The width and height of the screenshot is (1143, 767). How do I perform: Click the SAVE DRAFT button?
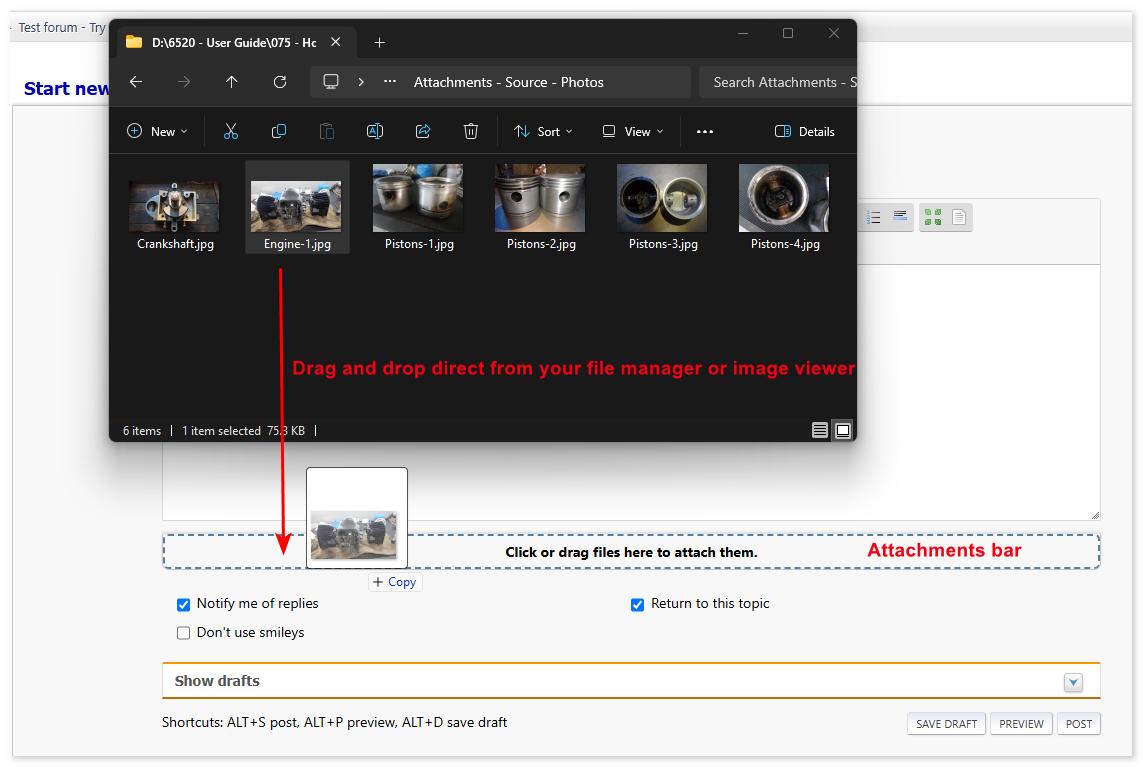pos(946,723)
